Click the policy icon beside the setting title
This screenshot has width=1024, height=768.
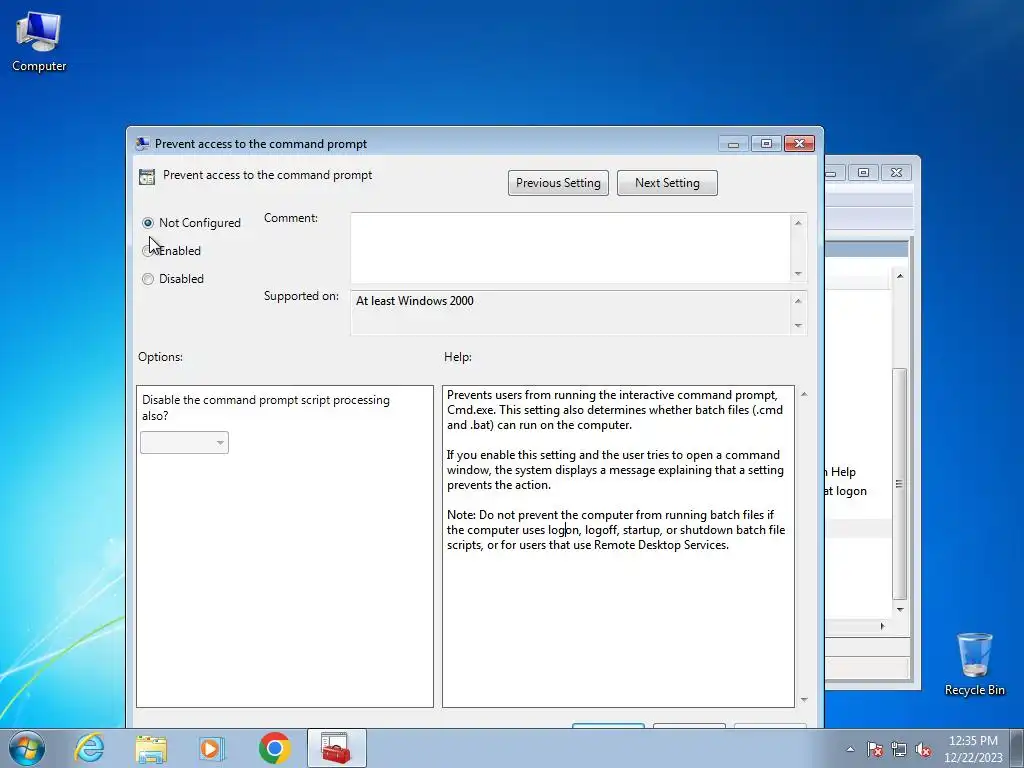tap(147, 176)
